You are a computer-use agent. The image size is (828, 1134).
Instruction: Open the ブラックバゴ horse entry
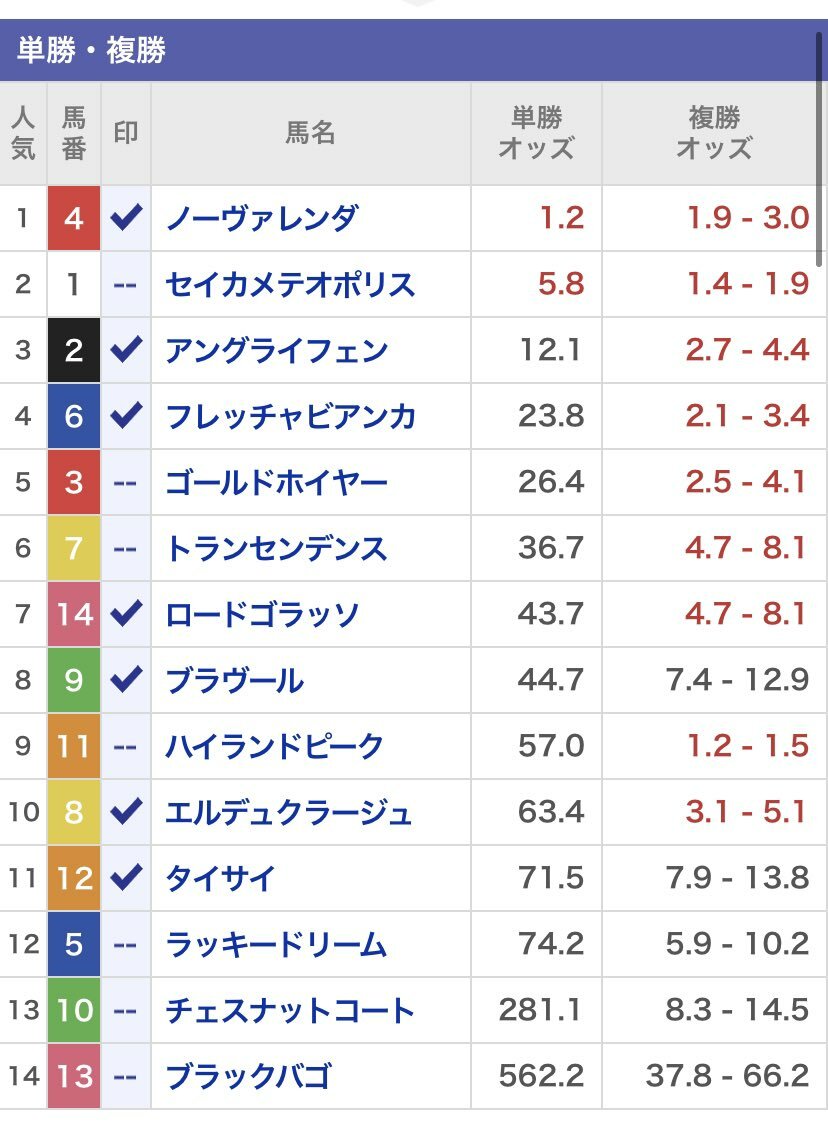[x=248, y=1076]
